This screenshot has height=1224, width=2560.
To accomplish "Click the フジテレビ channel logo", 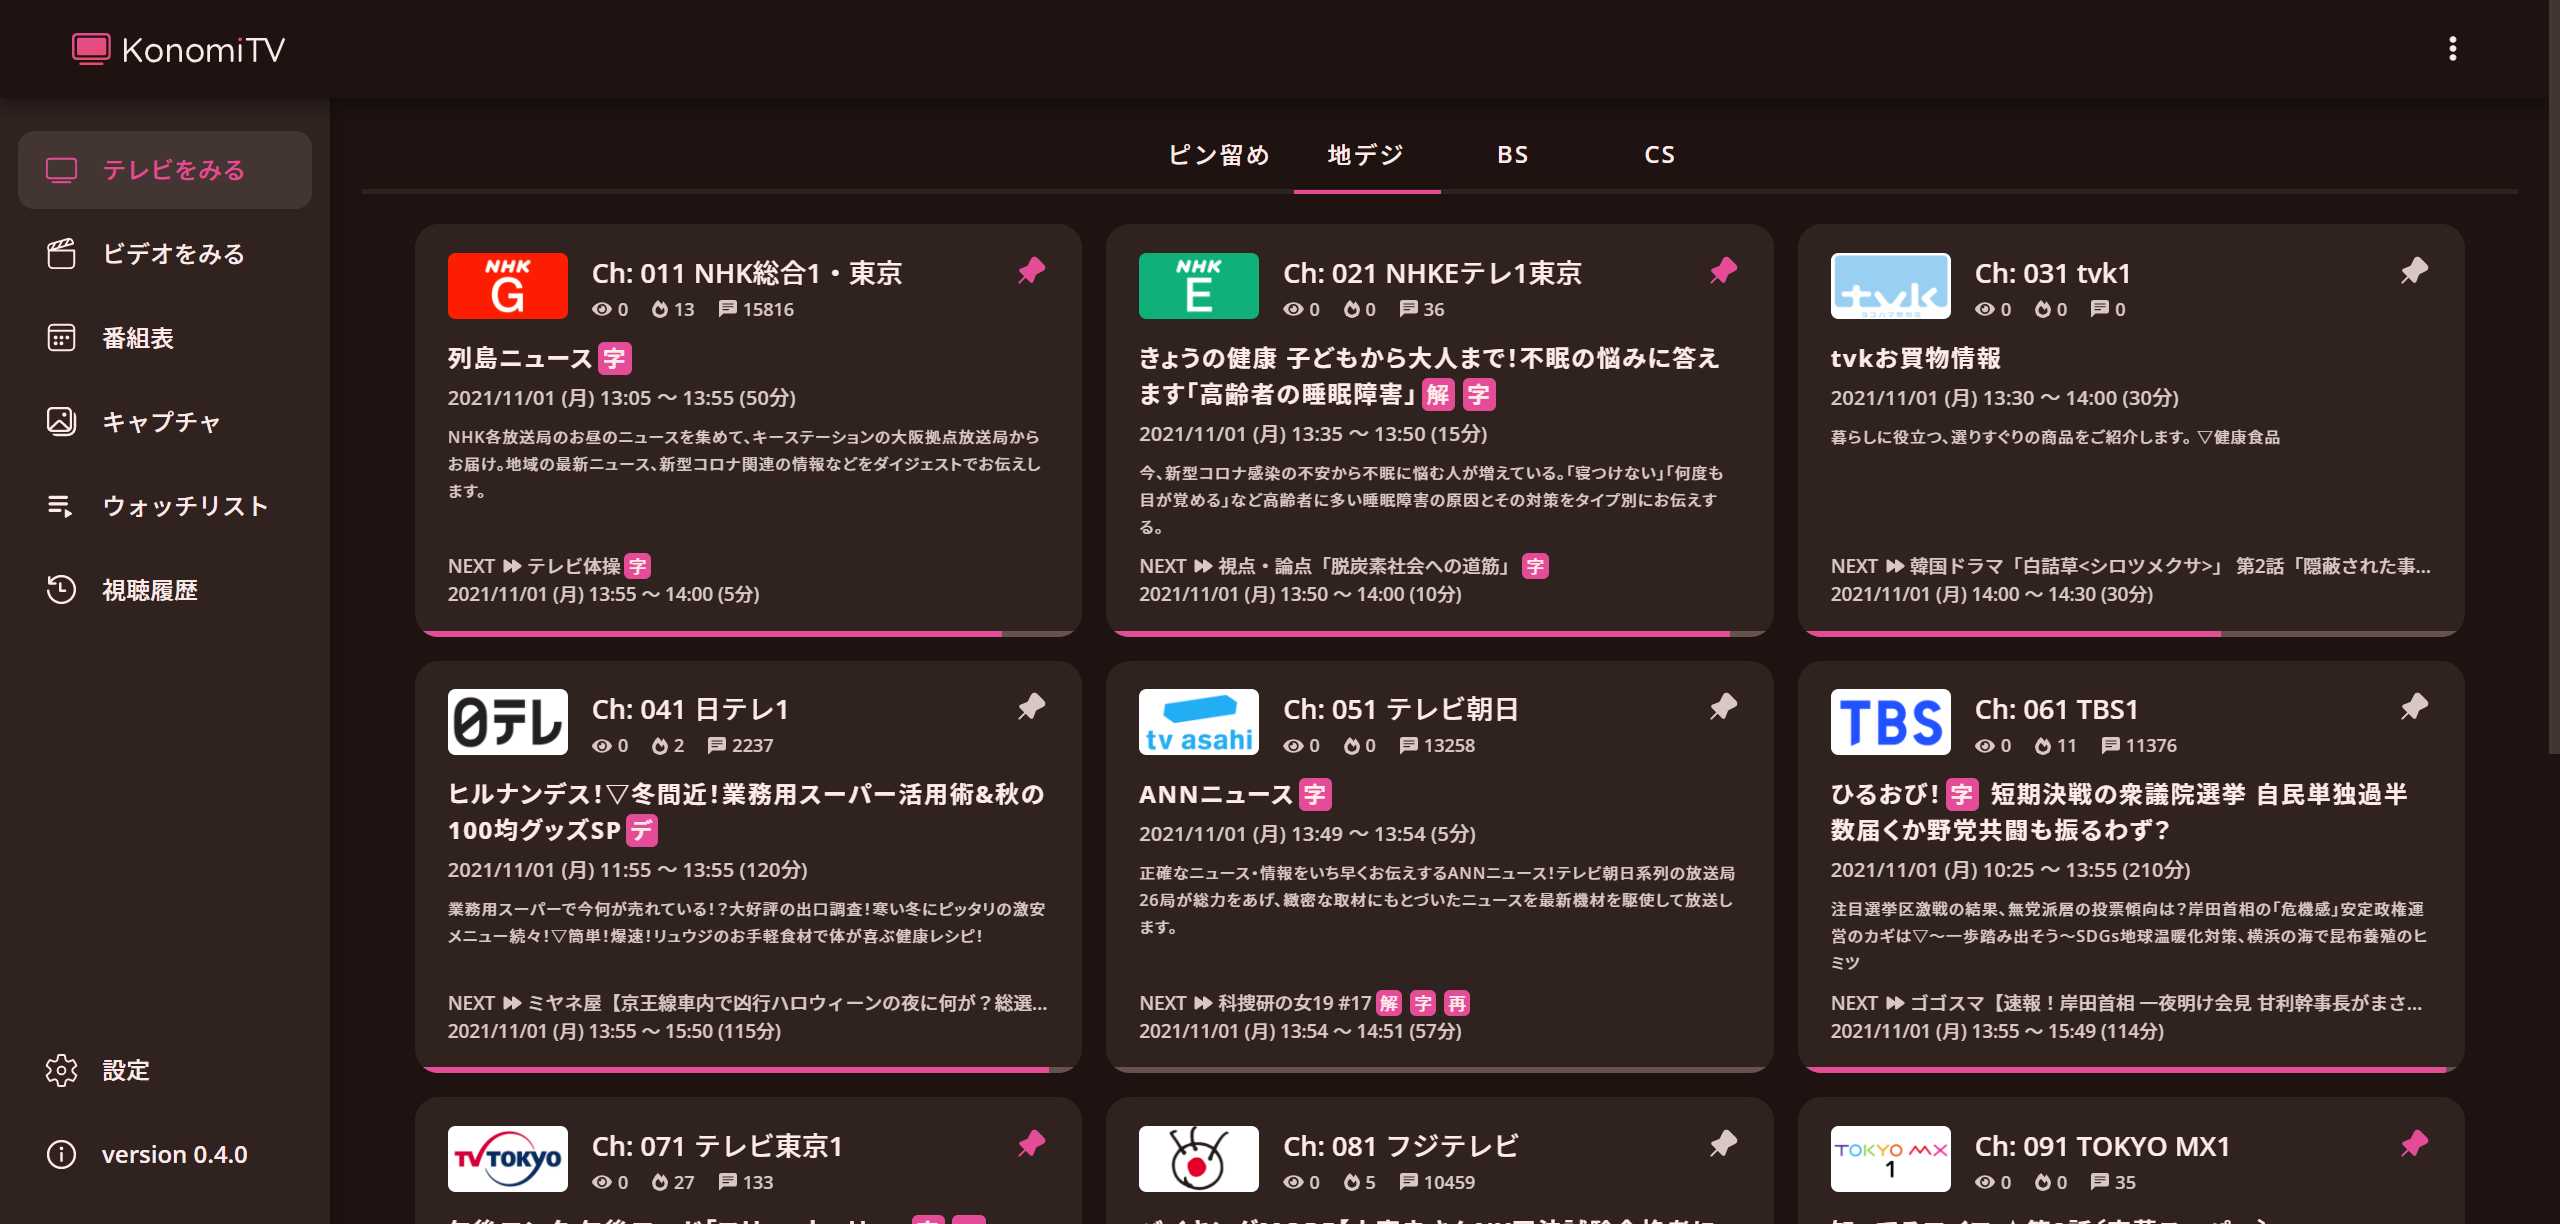I will pyautogui.click(x=1199, y=1159).
